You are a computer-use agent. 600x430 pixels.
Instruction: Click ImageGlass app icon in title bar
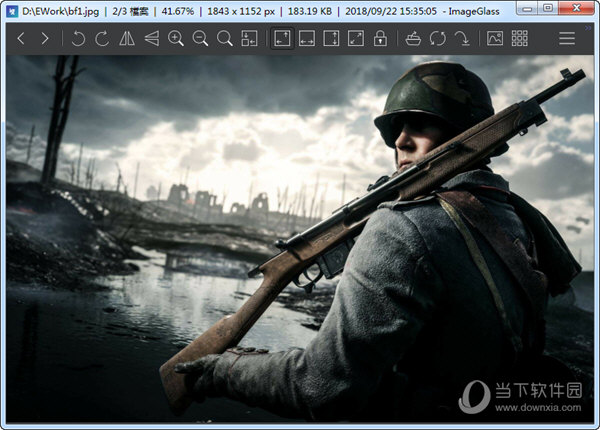(x=13, y=11)
